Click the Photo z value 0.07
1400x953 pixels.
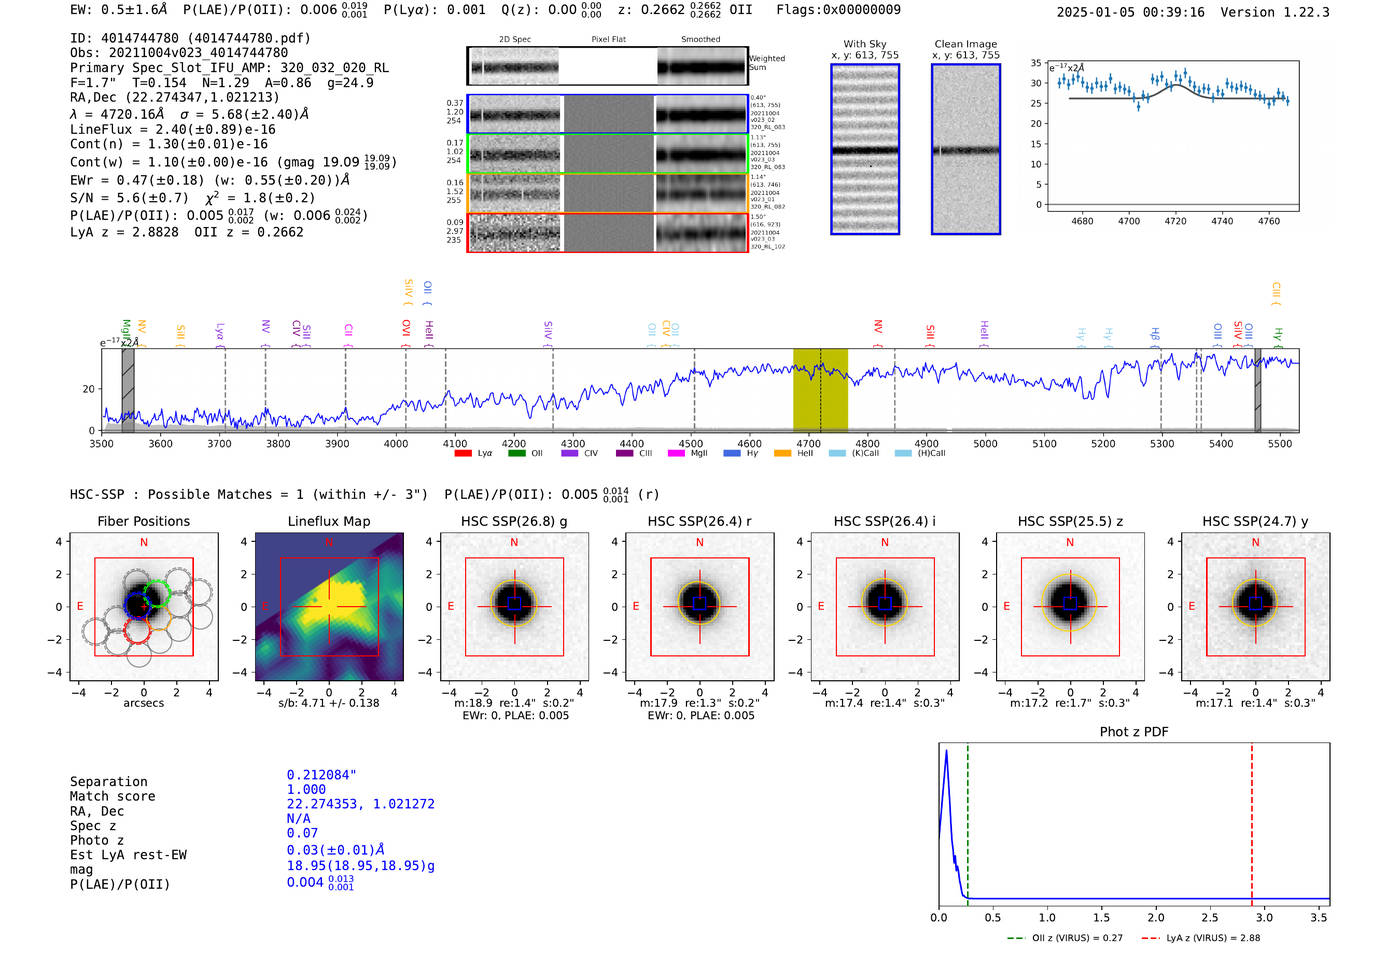302,833
